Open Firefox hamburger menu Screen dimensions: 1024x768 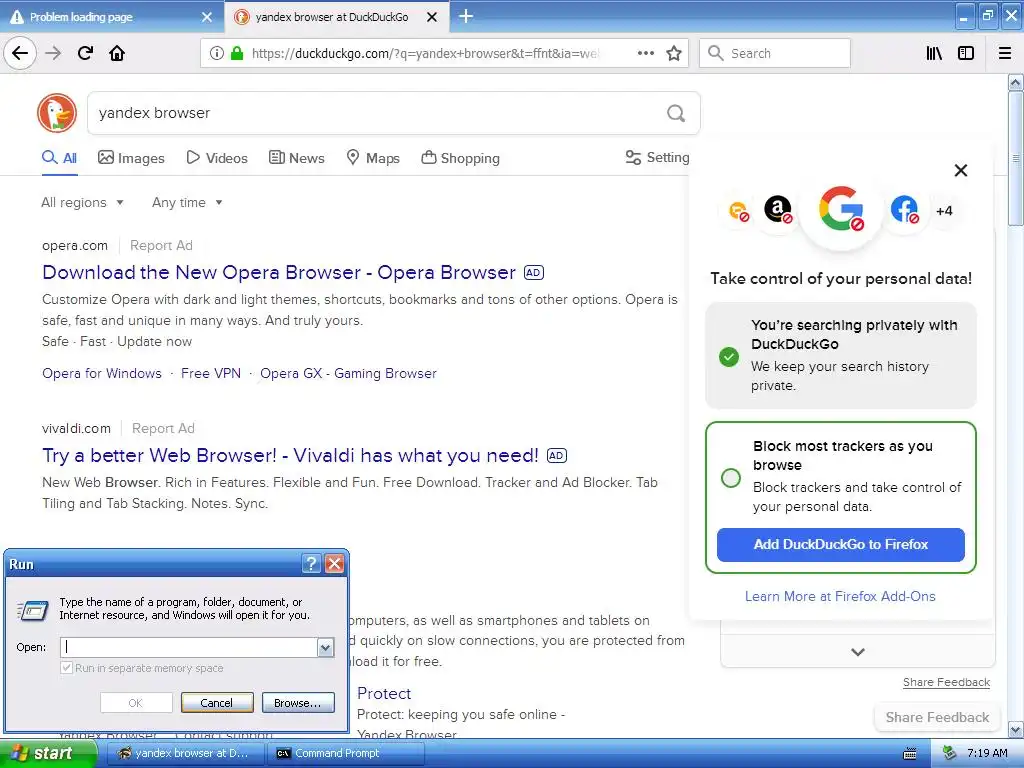(1005, 53)
